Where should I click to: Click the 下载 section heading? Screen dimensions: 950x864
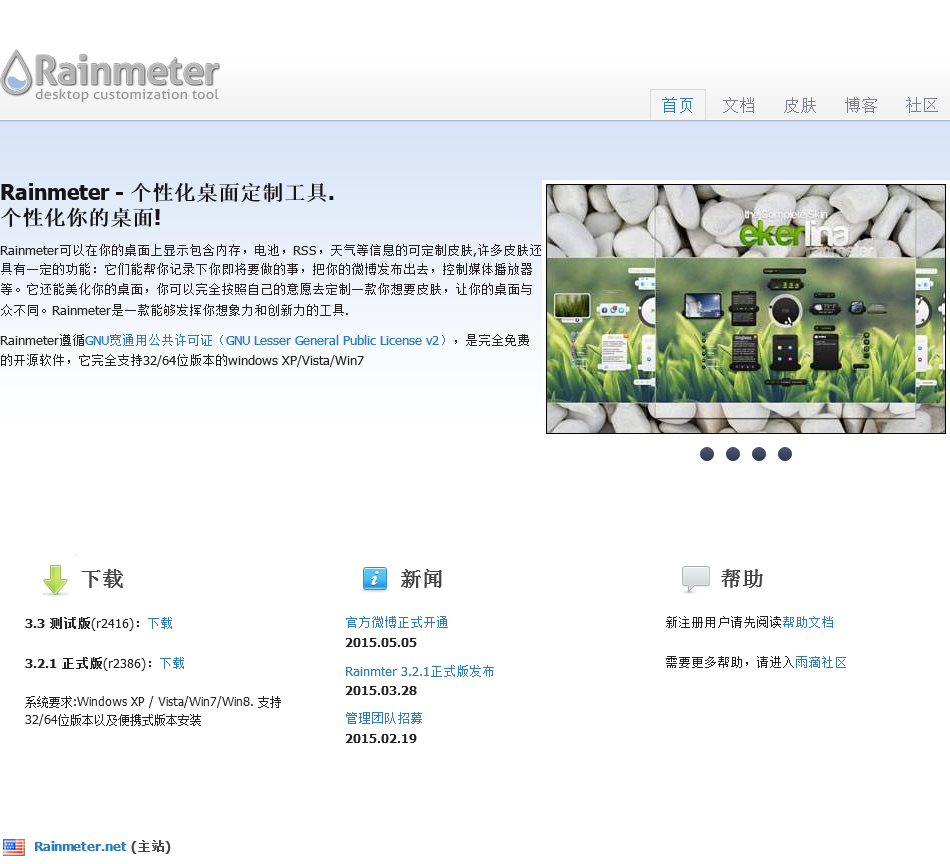(102, 579)
